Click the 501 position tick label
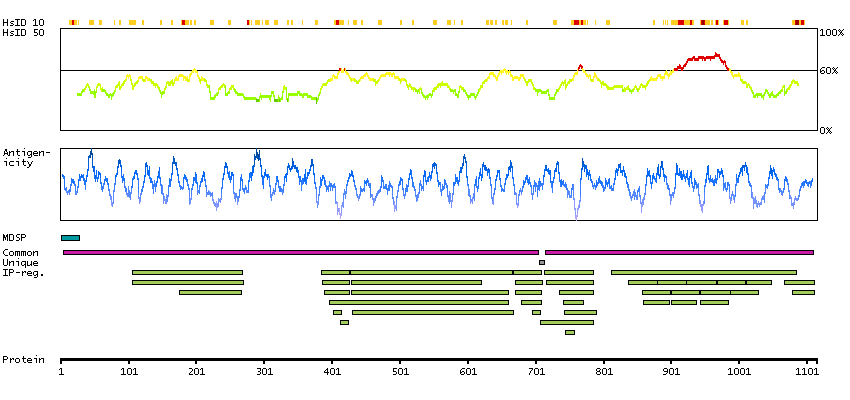Viewport: 850px width, 400px height. (400, 371)
